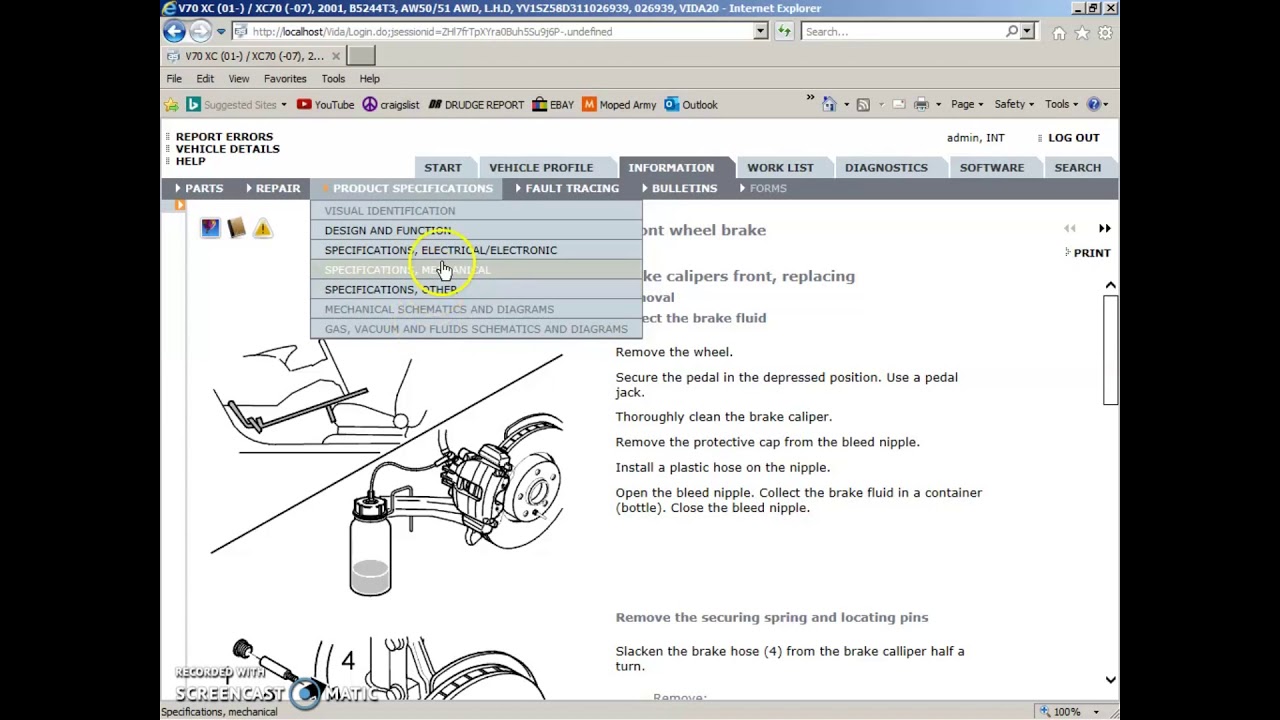
Task: Open the DRUDGE REPORT favorite
Action: coord(476,104)
